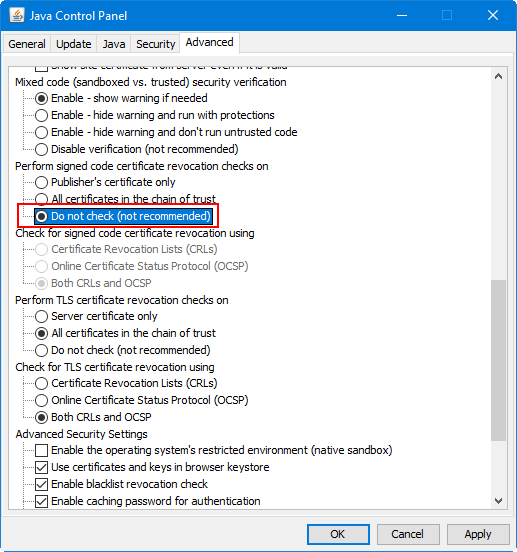Image resolution: width=517 pixels, height=552 pixels.
Task: Click the scroll down arrow of settings list
Action: pos(498,501)
